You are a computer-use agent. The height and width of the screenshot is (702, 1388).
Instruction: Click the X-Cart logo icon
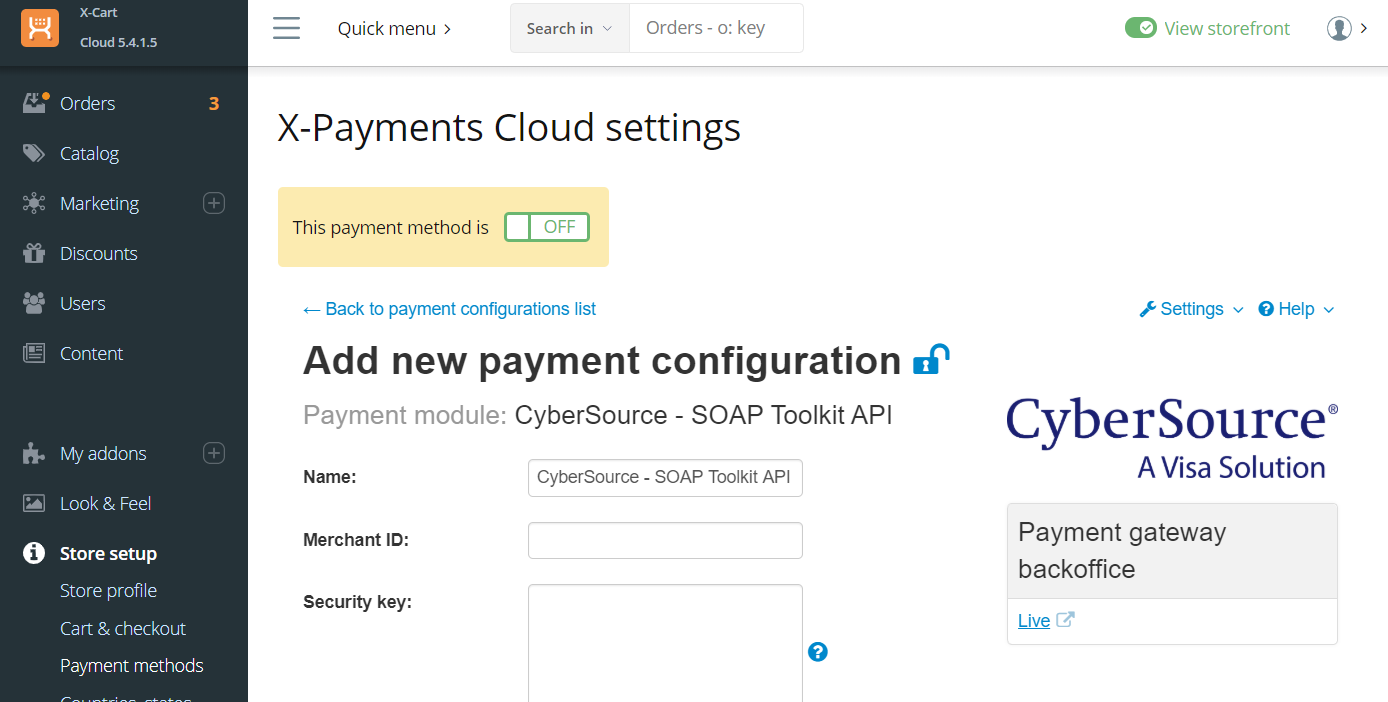pyautogui.click(x=40, y=28)
